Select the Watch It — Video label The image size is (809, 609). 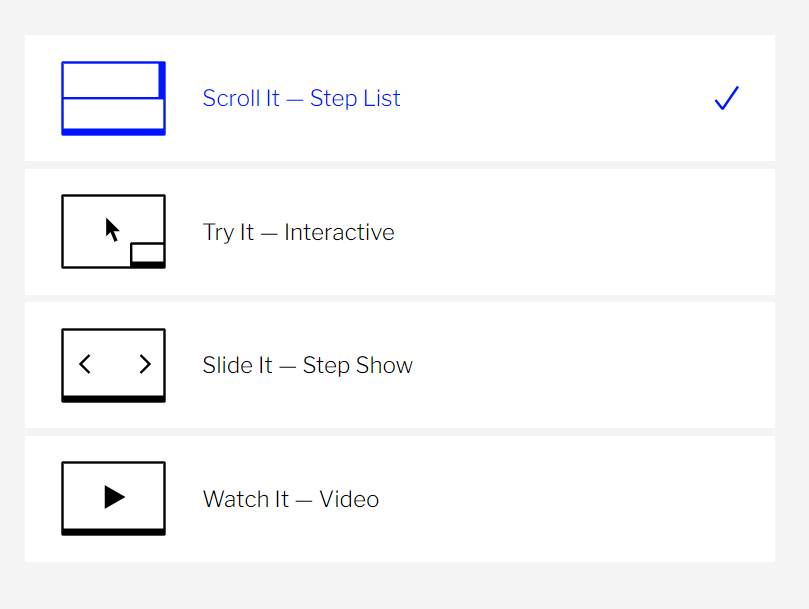tap(290, 498)
